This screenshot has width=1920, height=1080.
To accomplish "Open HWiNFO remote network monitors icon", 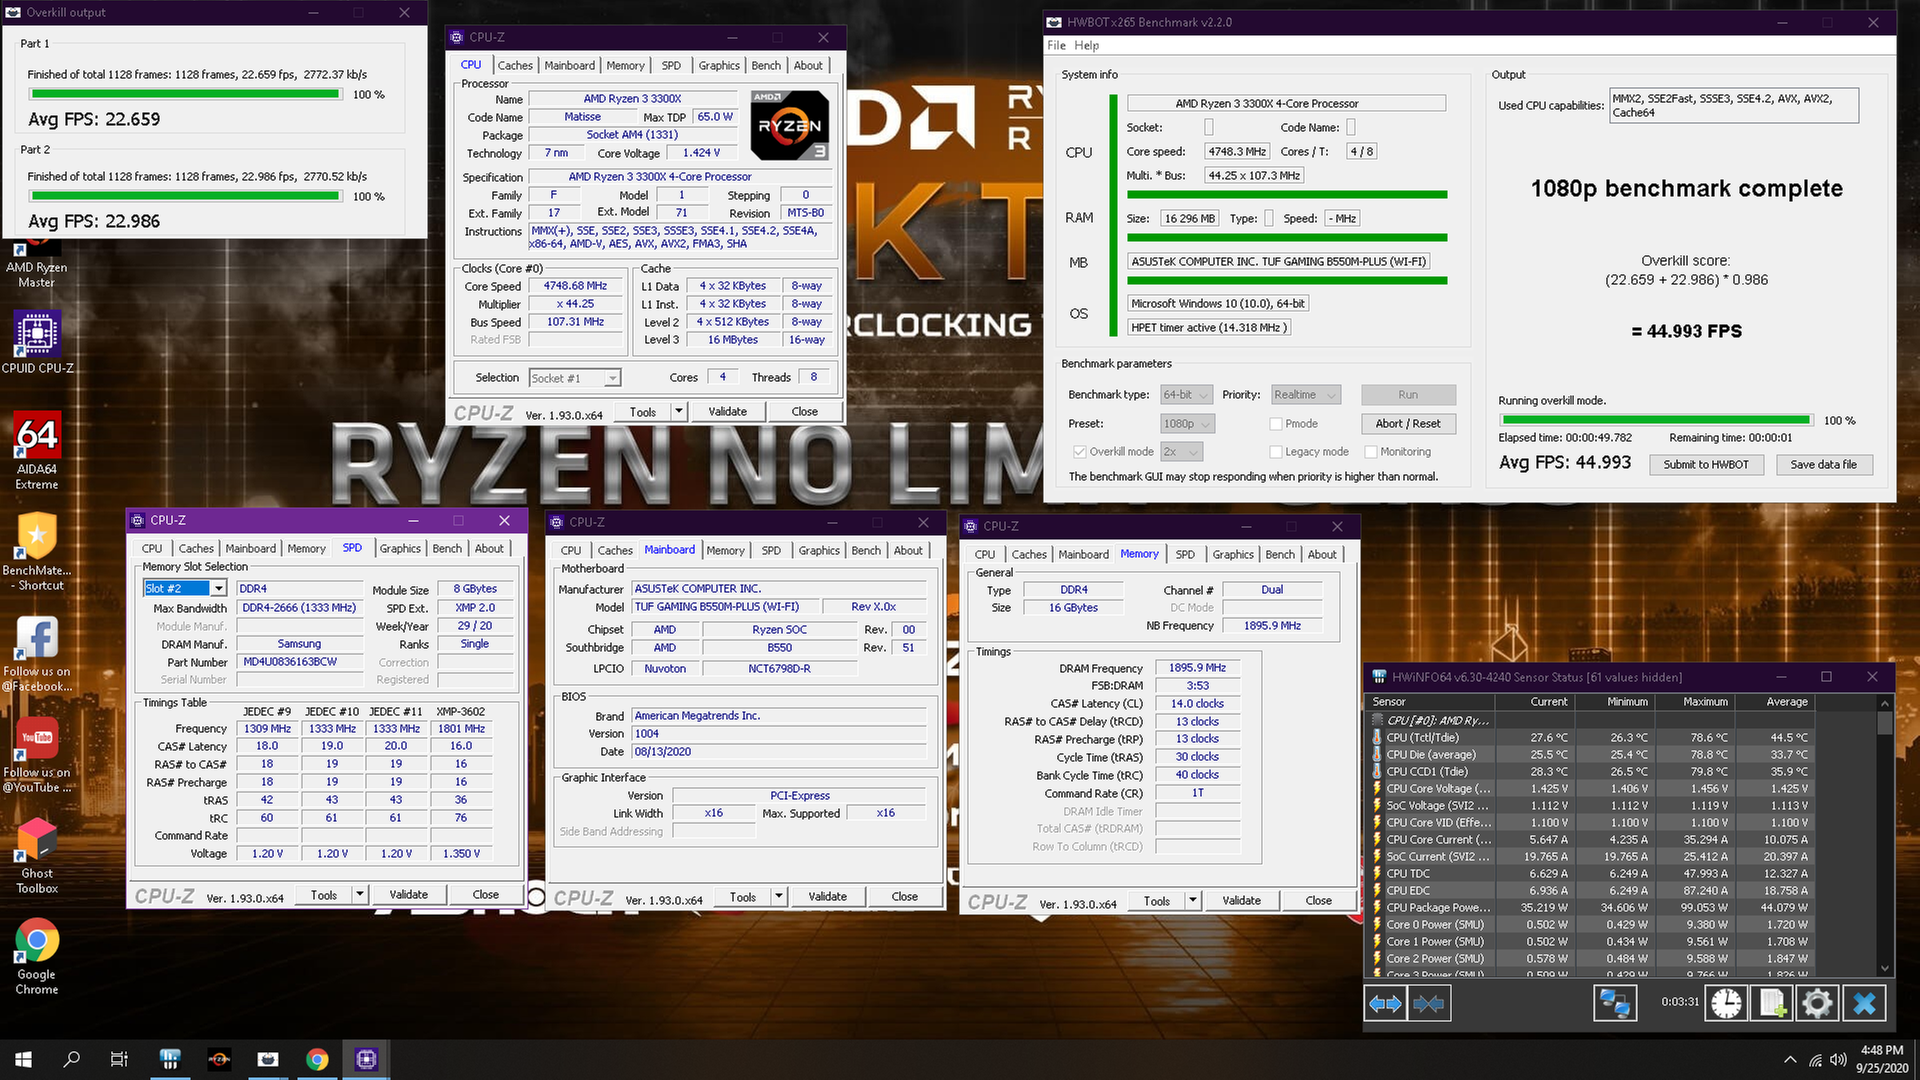I will pyautogui.click(x=1614, y=1003).
